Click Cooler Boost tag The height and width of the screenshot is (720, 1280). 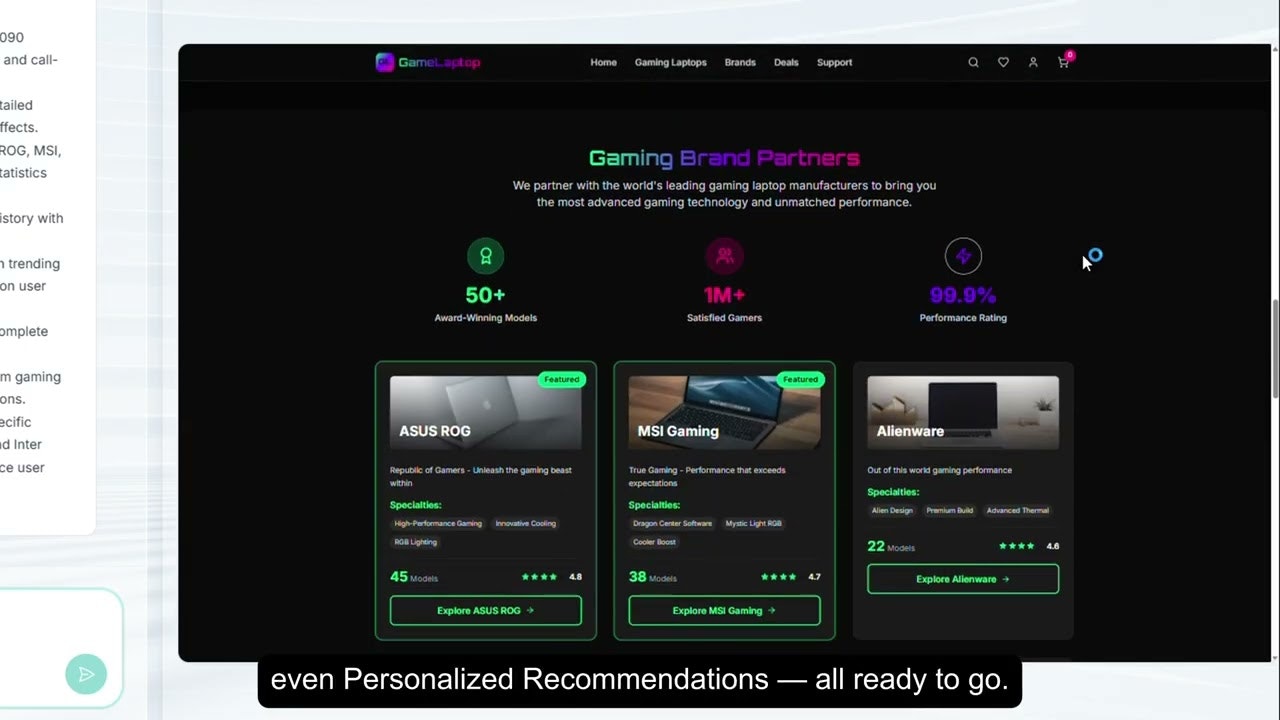coord(655,542)
